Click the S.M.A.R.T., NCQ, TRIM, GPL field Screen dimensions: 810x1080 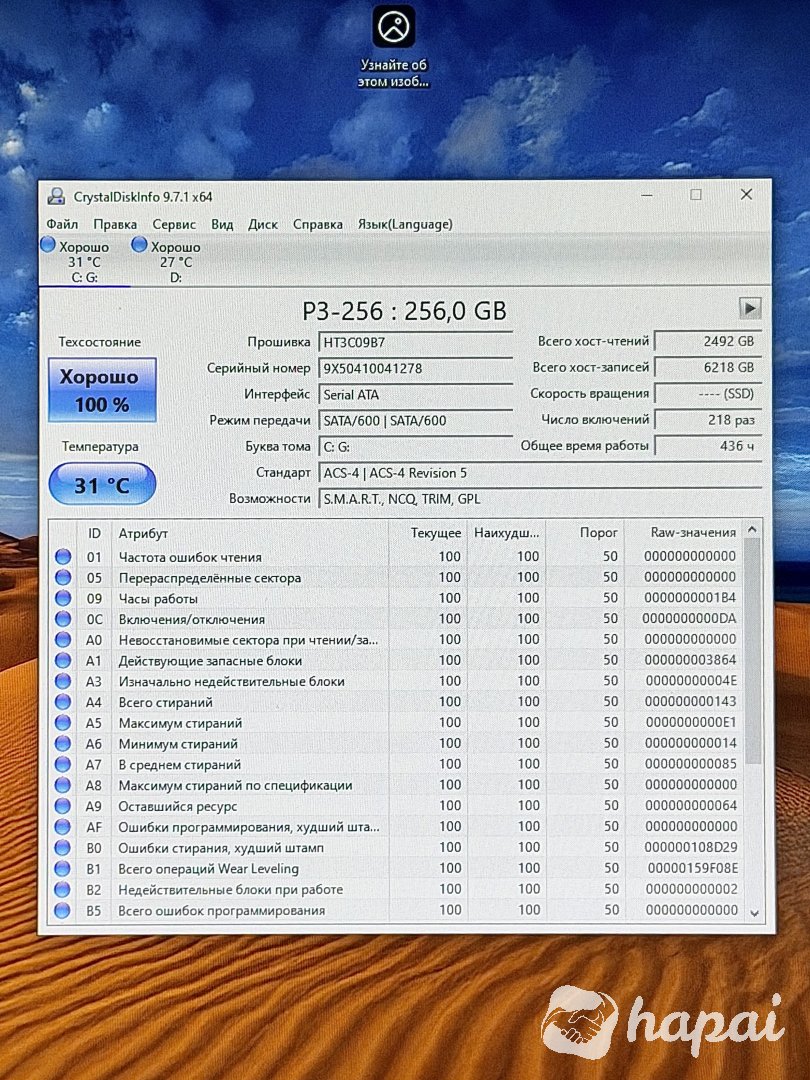coord(540,499)
